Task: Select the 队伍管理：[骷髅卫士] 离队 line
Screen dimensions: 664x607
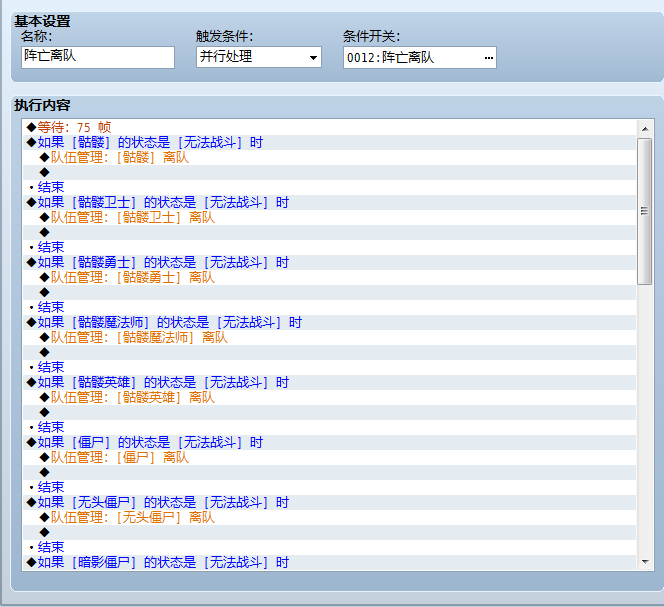Action: [x=329, y=218]
